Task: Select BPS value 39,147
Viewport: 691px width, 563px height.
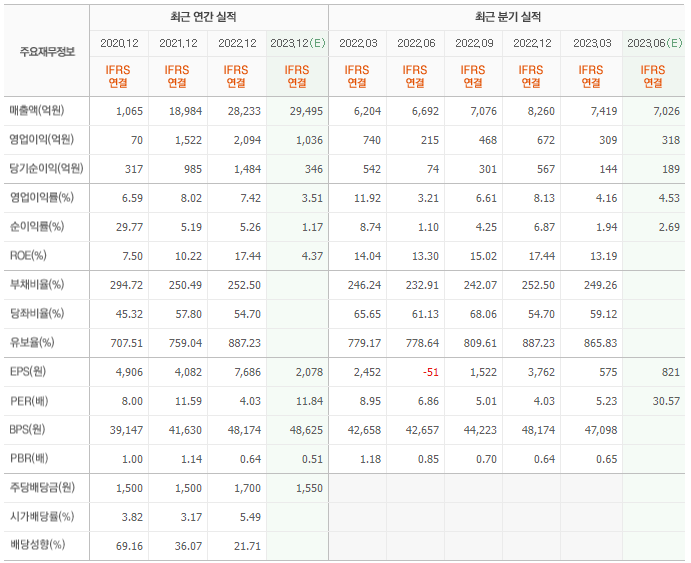Action: pyautogui.click(x=126, y=430)
